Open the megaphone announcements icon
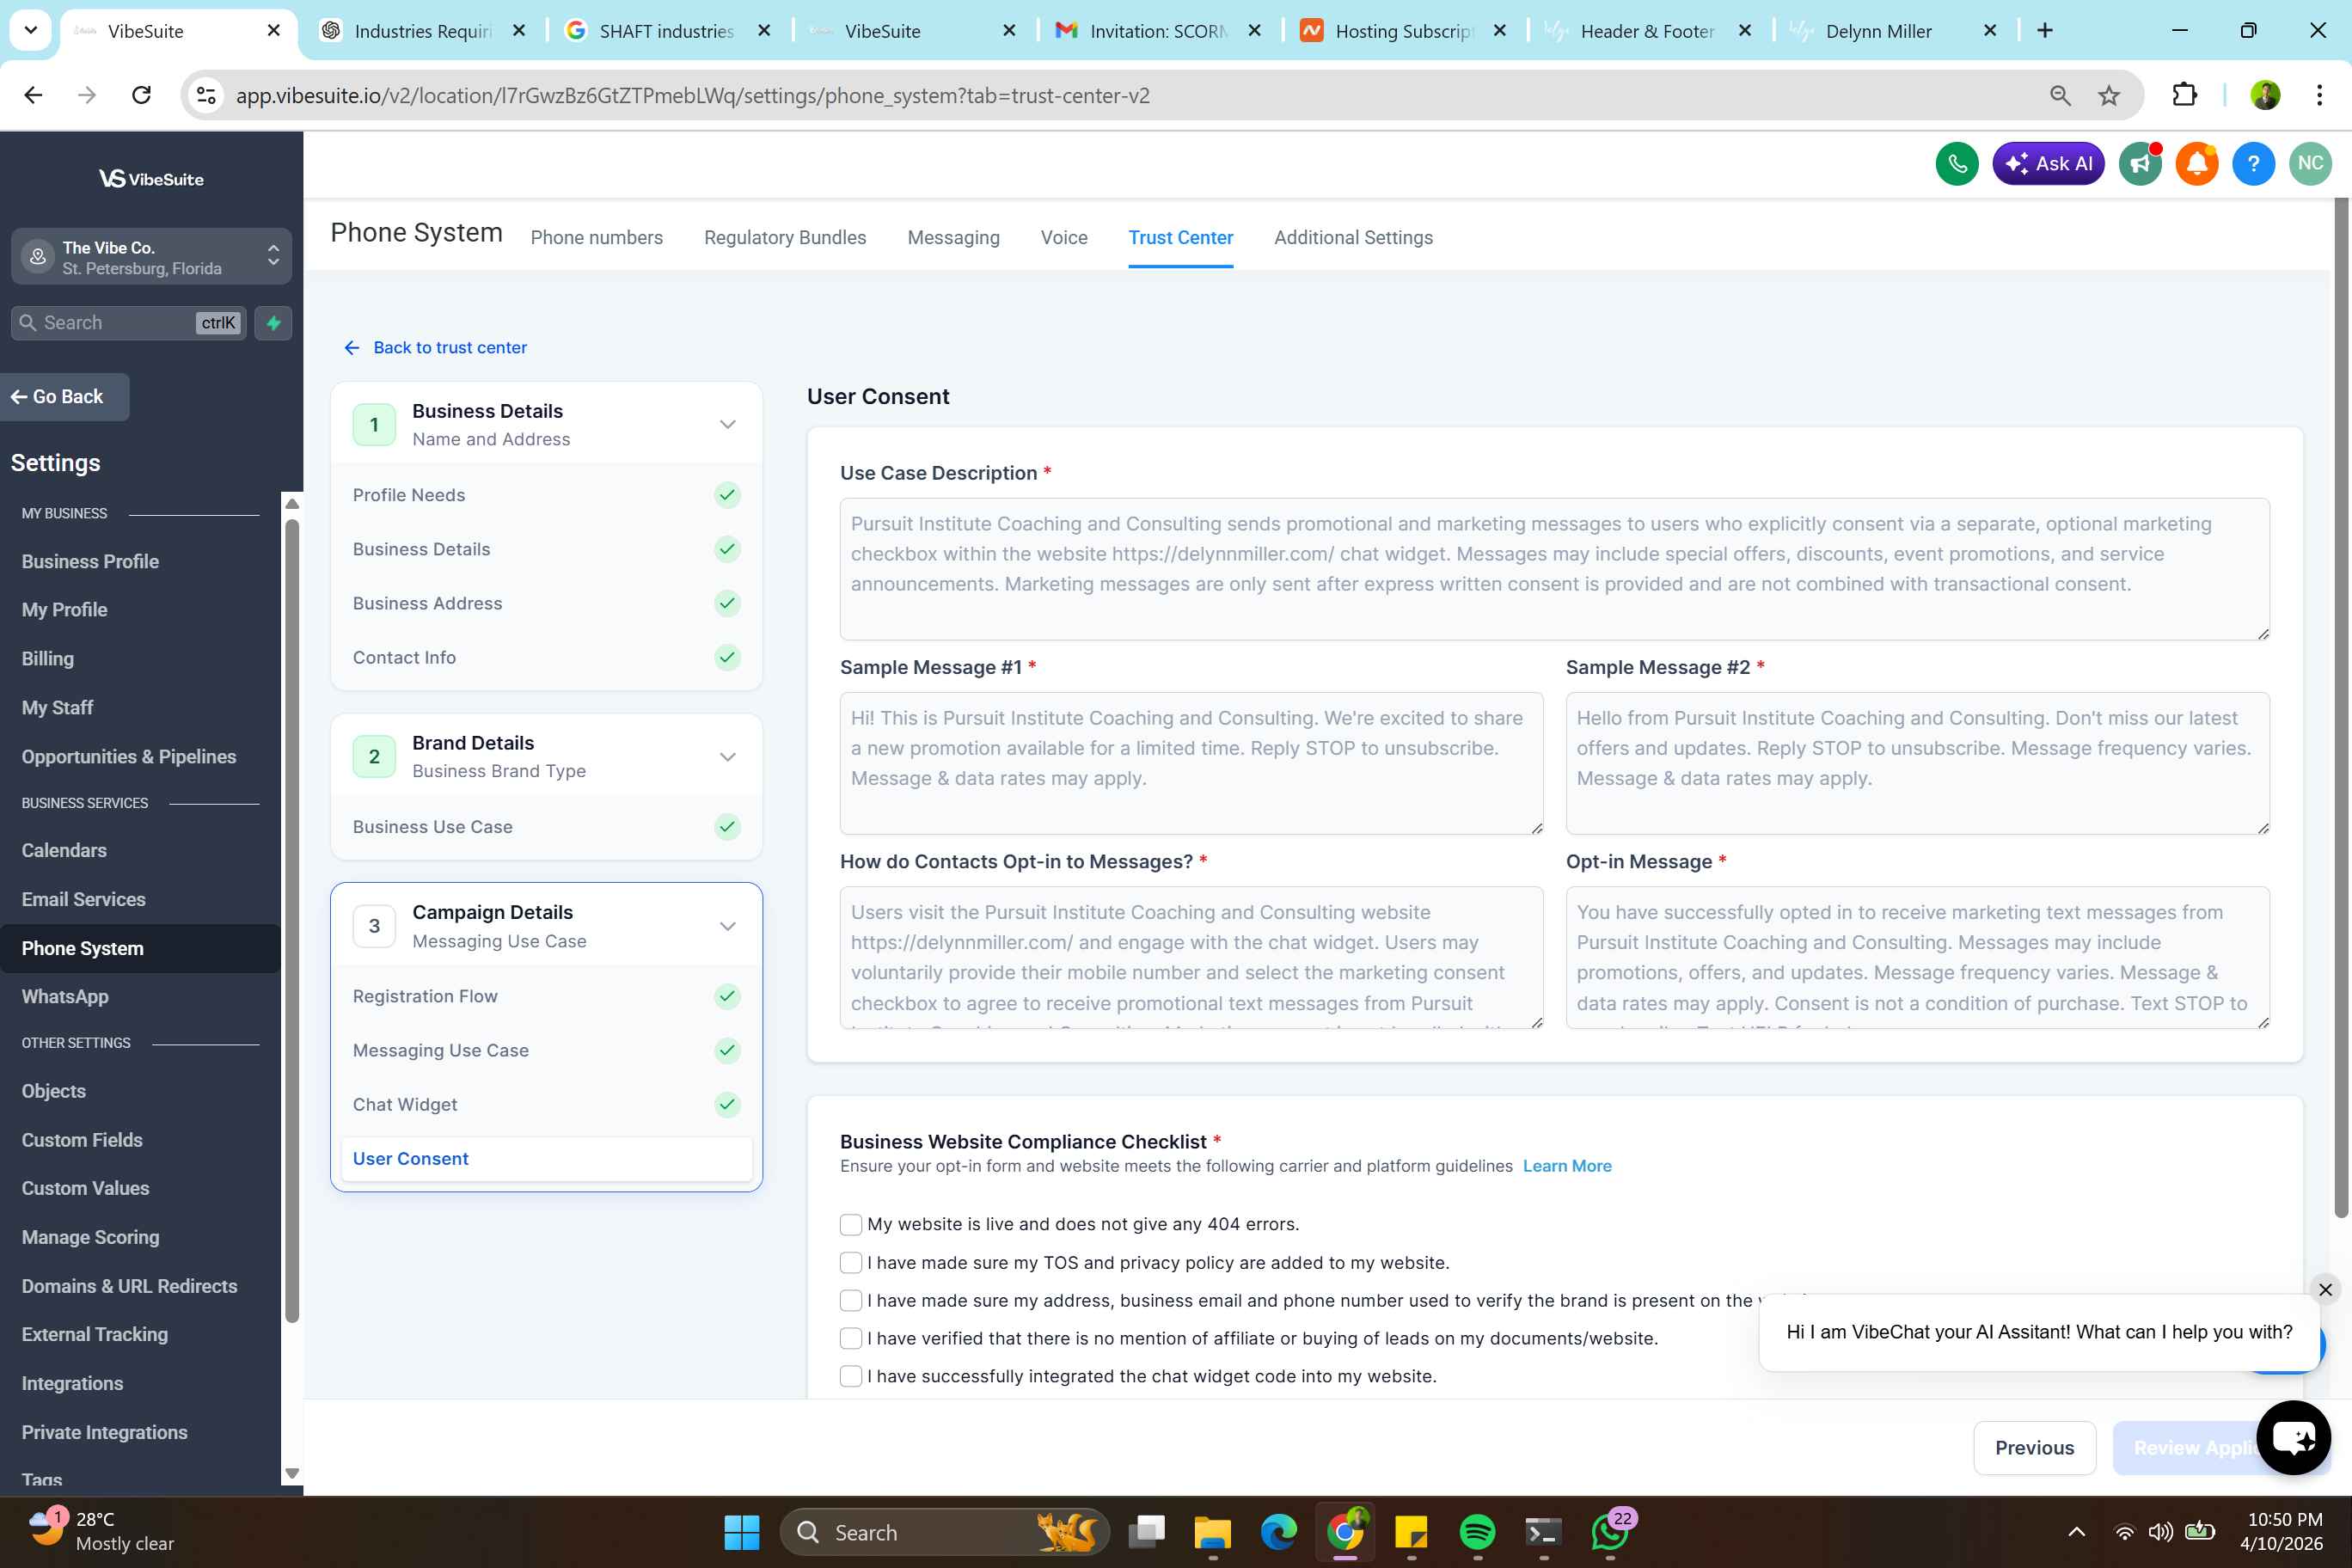The height and width of the screenshot is (1568, 2352). (2139, 164)
